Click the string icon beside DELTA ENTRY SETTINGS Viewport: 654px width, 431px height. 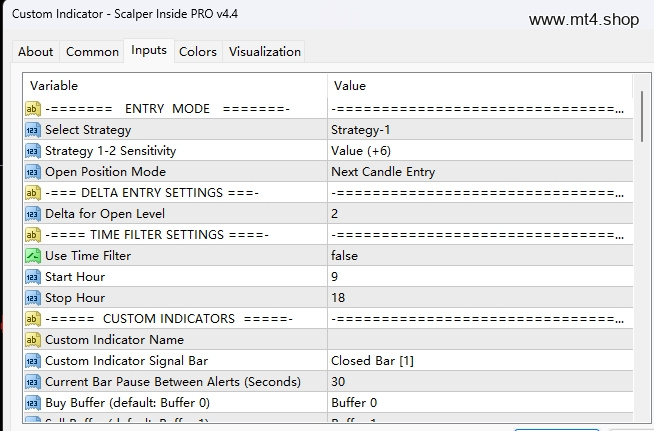click(33, 193)
